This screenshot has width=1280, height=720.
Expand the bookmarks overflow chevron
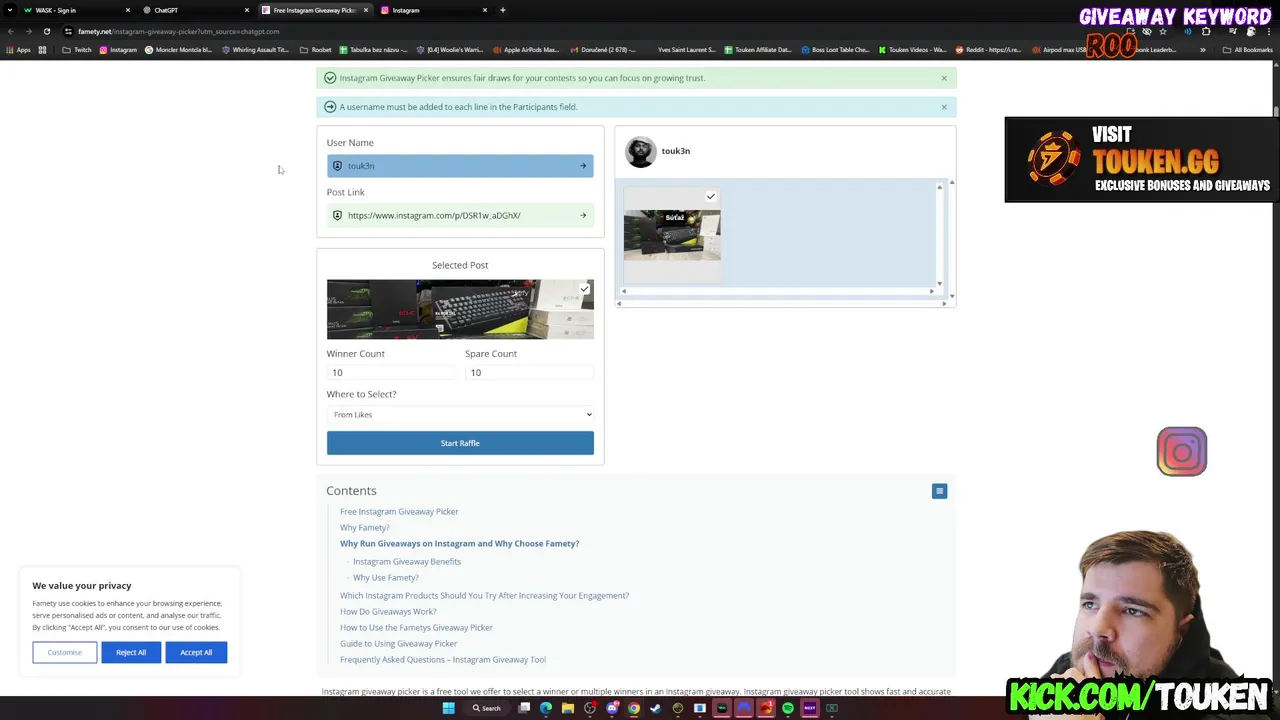click(1203, 50)
